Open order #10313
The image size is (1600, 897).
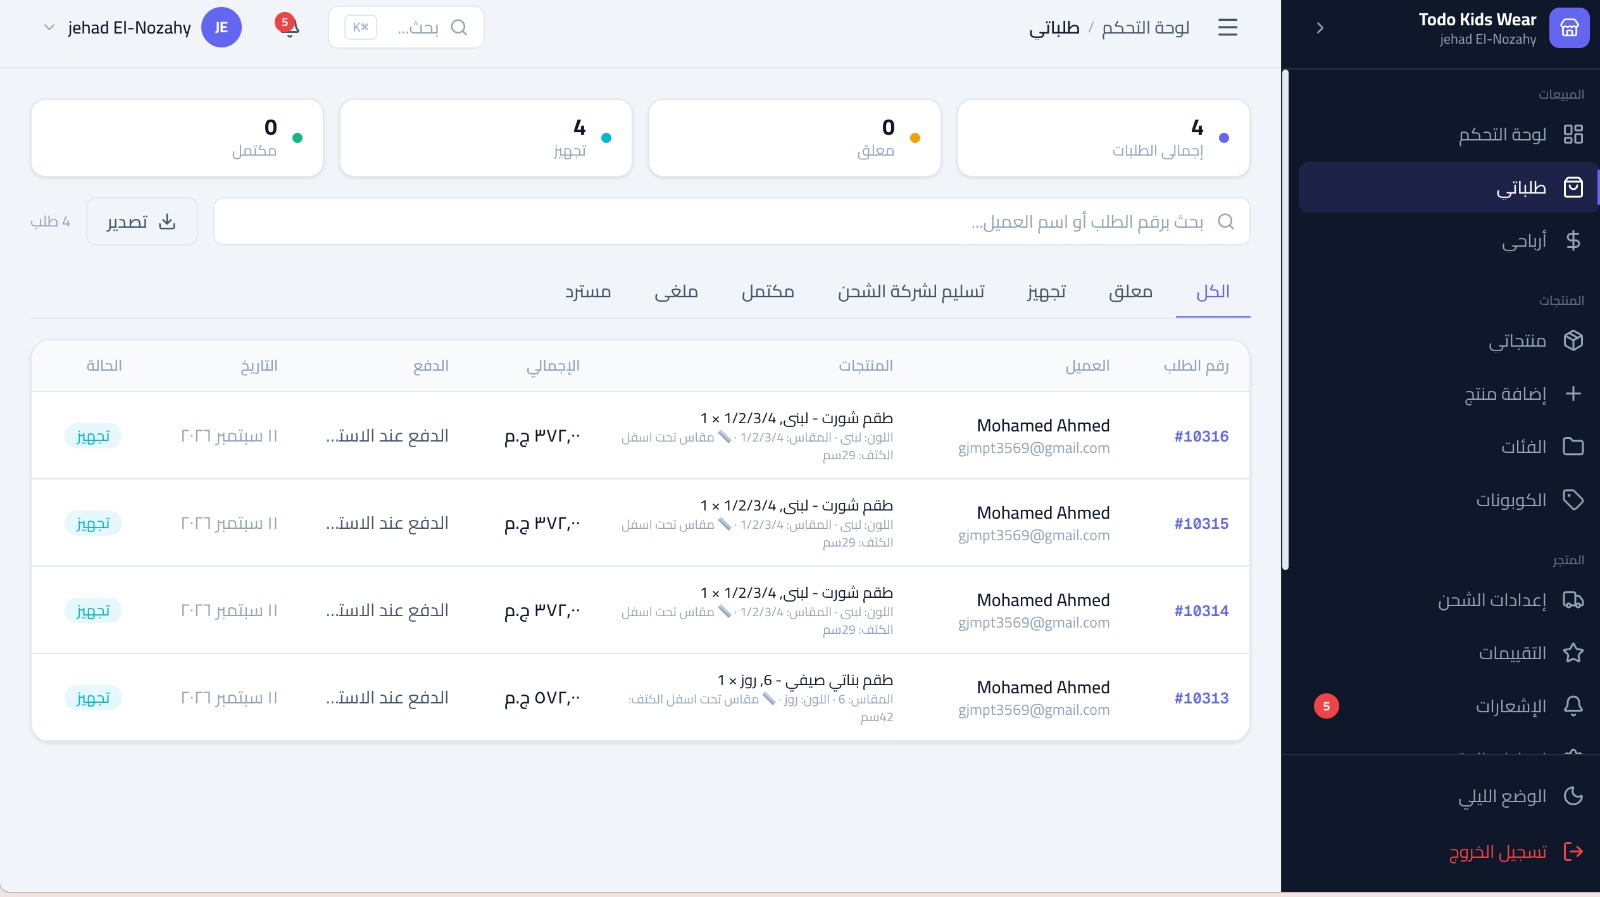pos(1201,698)
